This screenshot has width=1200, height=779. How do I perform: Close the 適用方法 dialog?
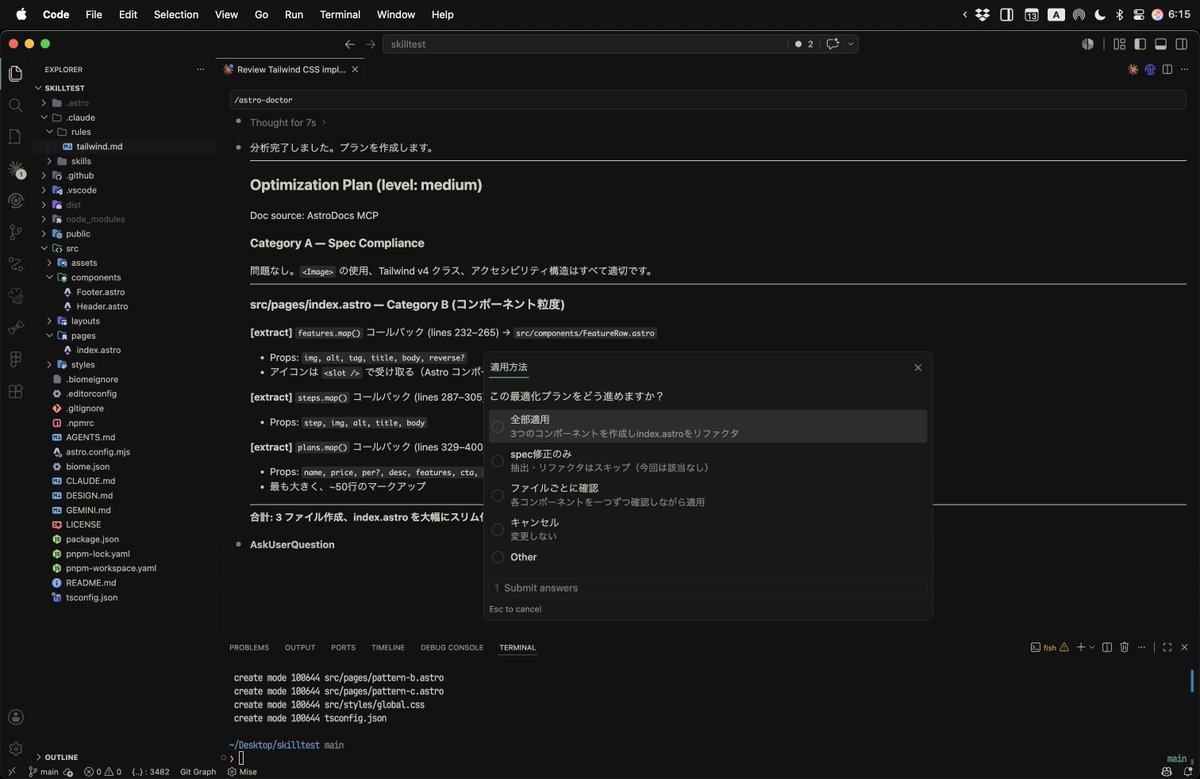[918, 368]
